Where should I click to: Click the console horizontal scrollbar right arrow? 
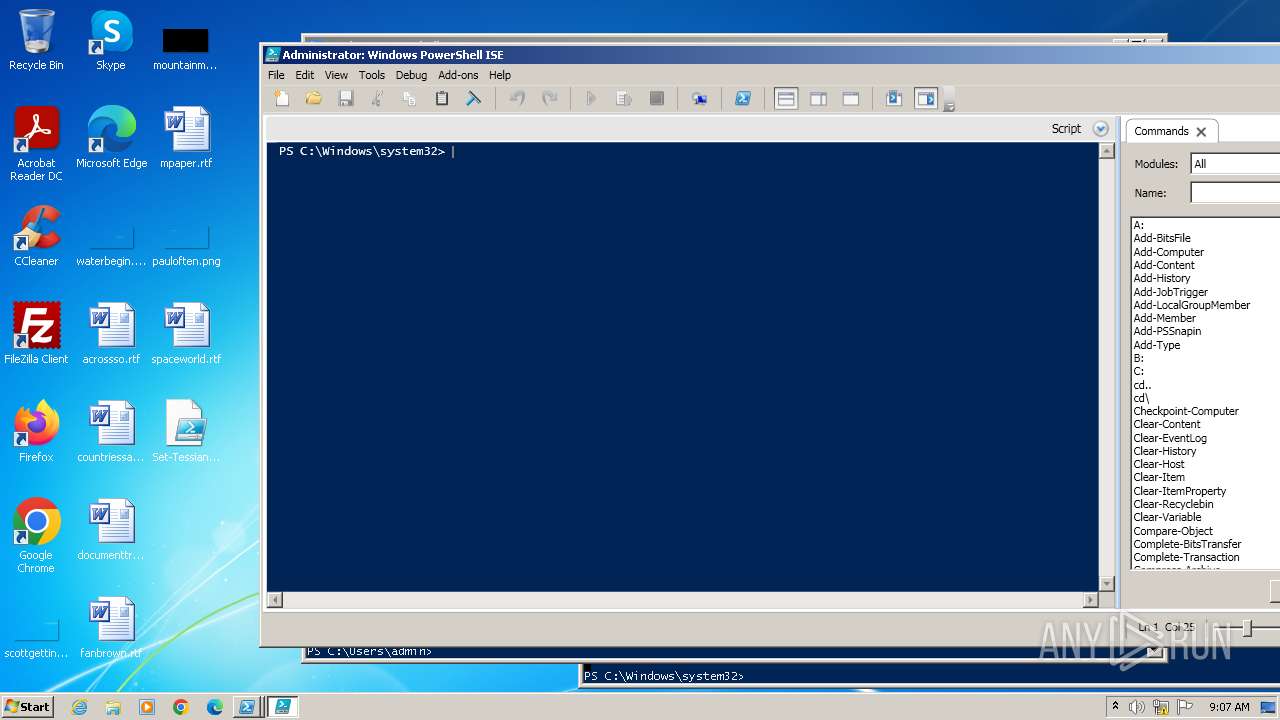(x=1091, y=600)
